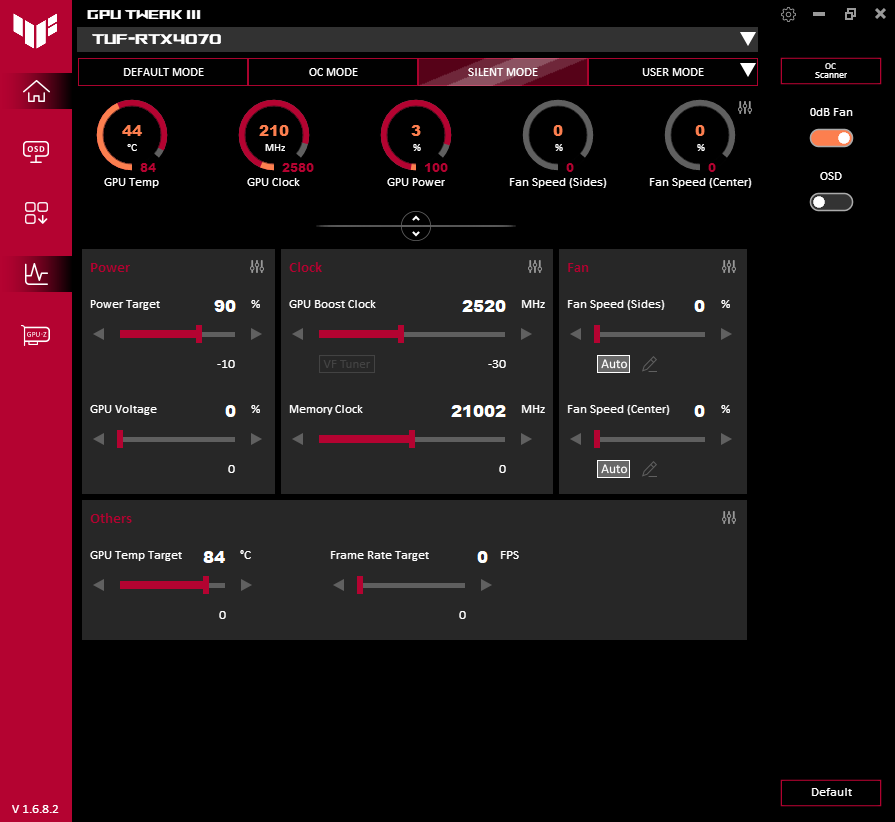
Task: Turn off the 0dB Fan toggle
Action: pos(831,138)
